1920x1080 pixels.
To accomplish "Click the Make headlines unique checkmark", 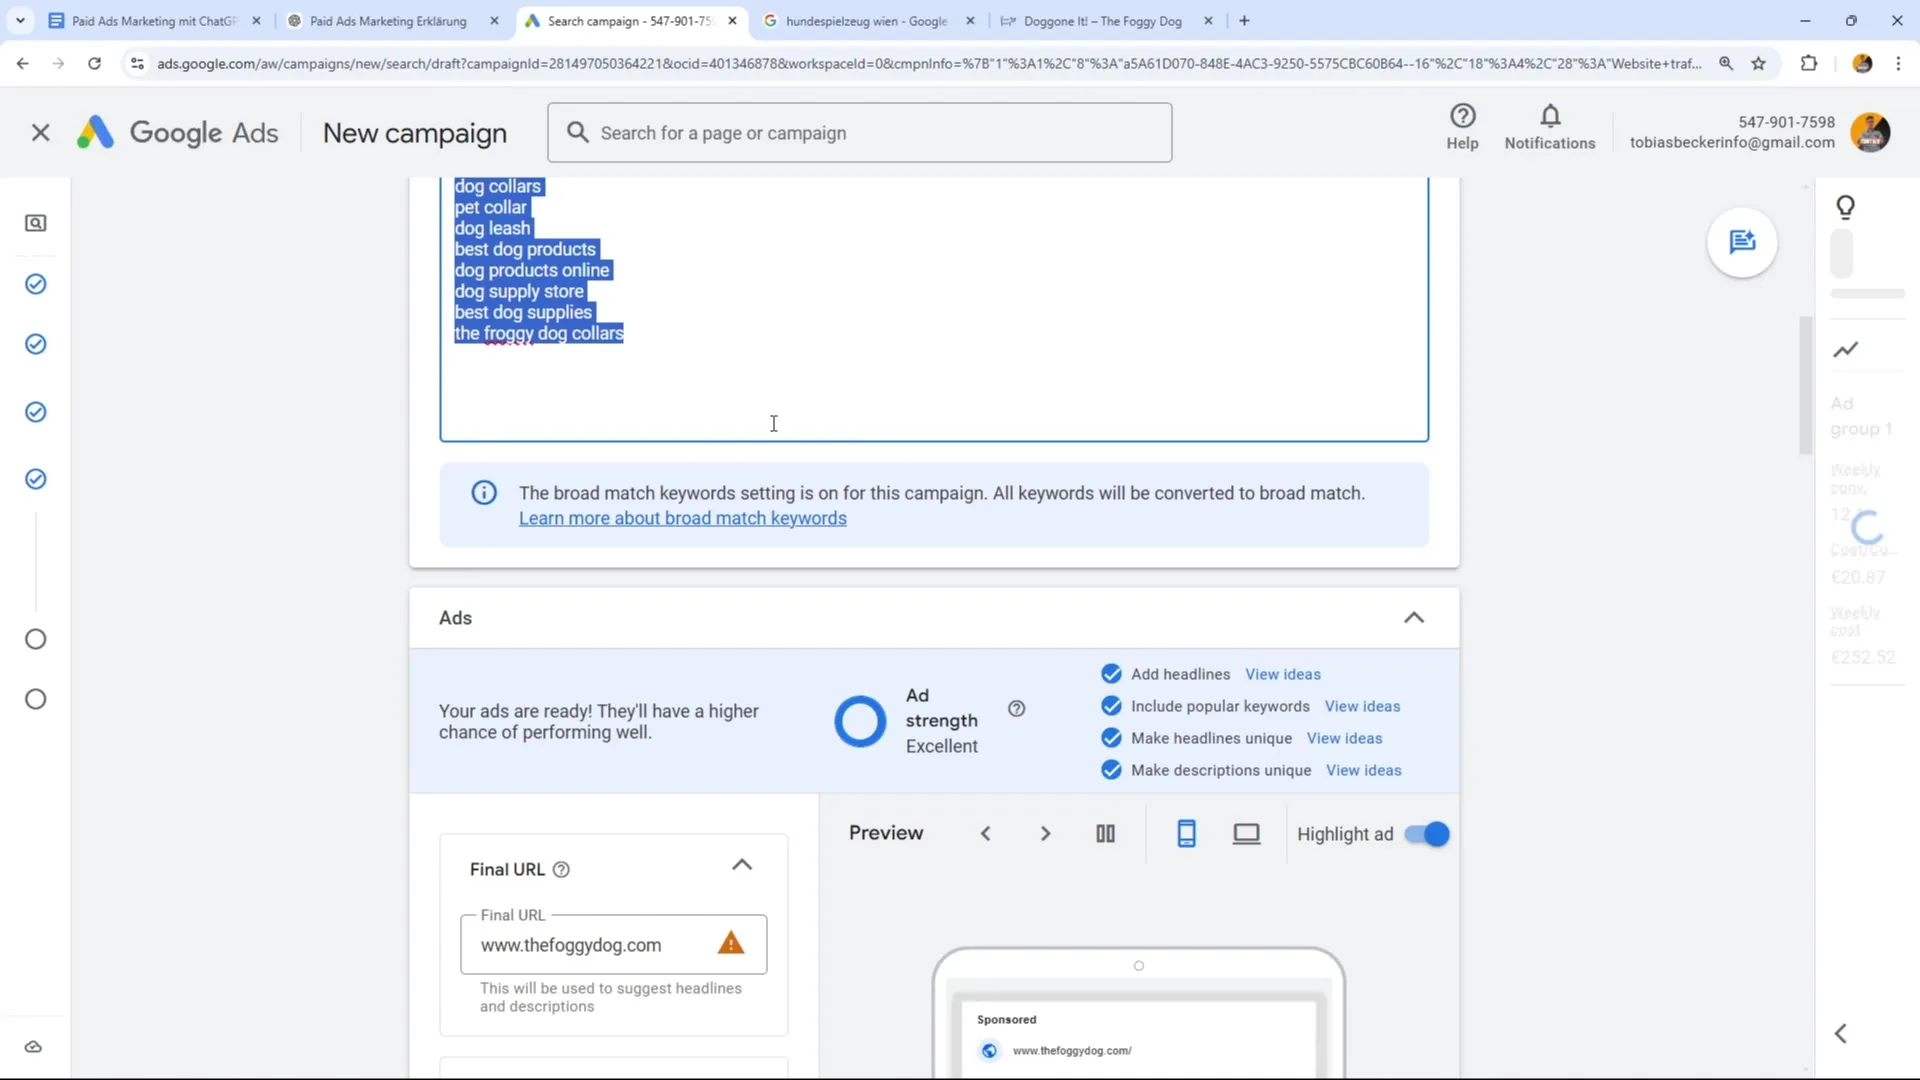I will click(x=1111, y=738).
